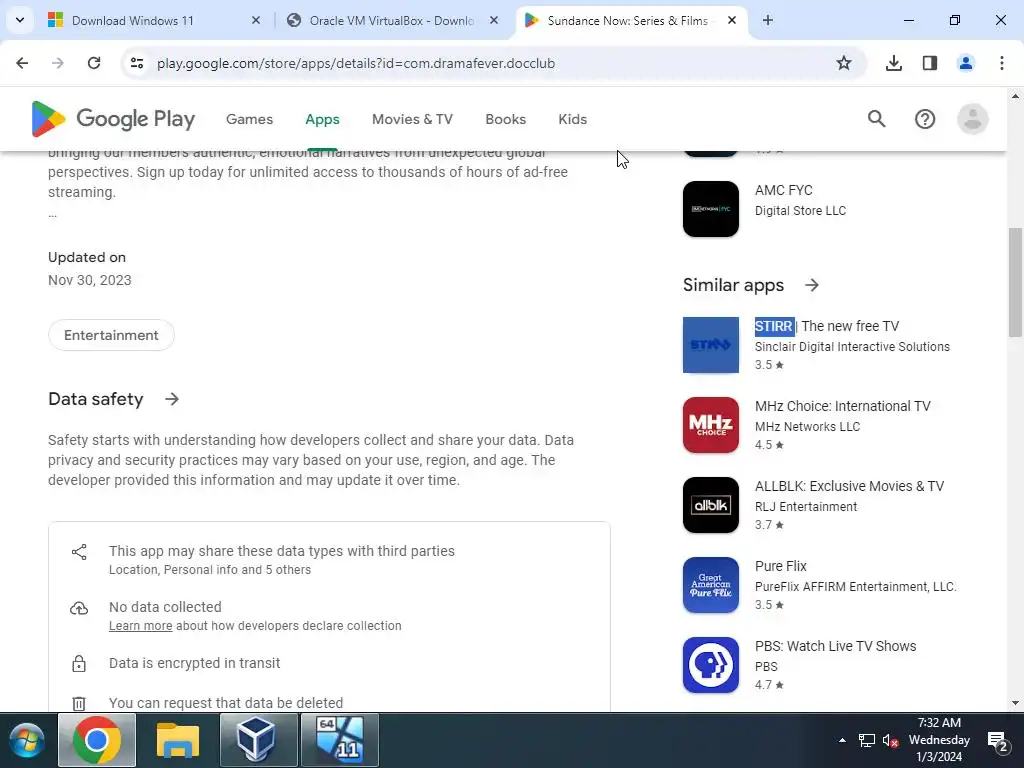Open the Google Play search icon

coord(876,119)
